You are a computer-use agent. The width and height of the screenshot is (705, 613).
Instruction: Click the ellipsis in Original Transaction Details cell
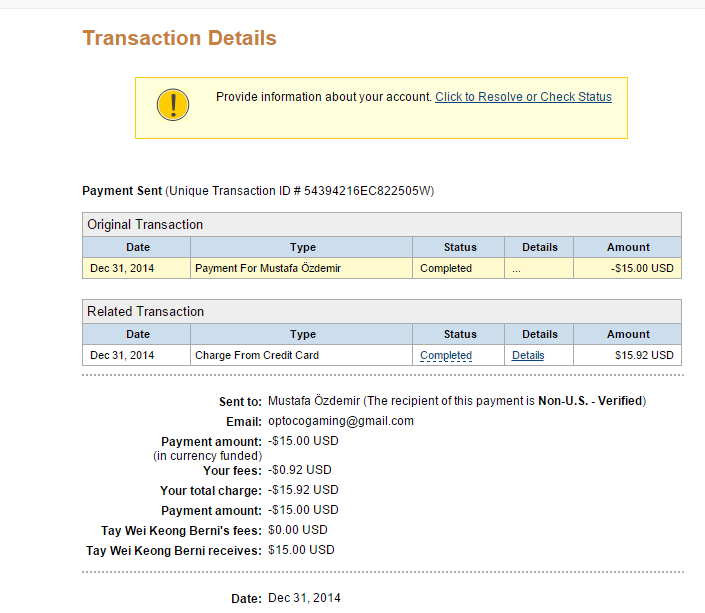click(x=516, y=269)
